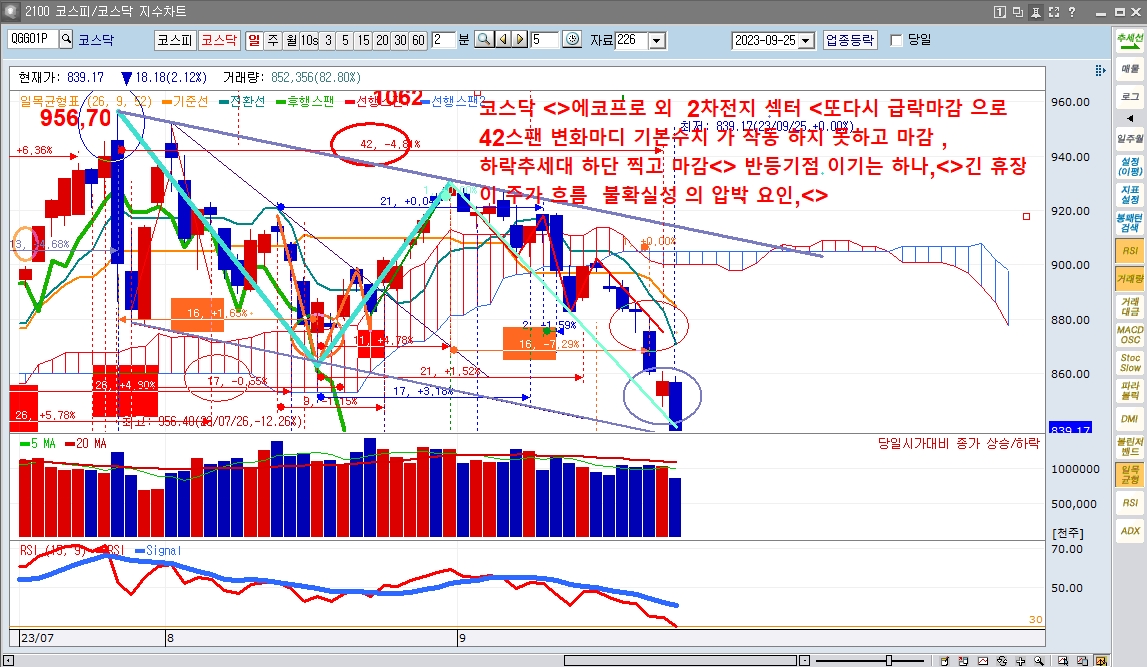Focus the minute value field showing 2

(443, 39)
